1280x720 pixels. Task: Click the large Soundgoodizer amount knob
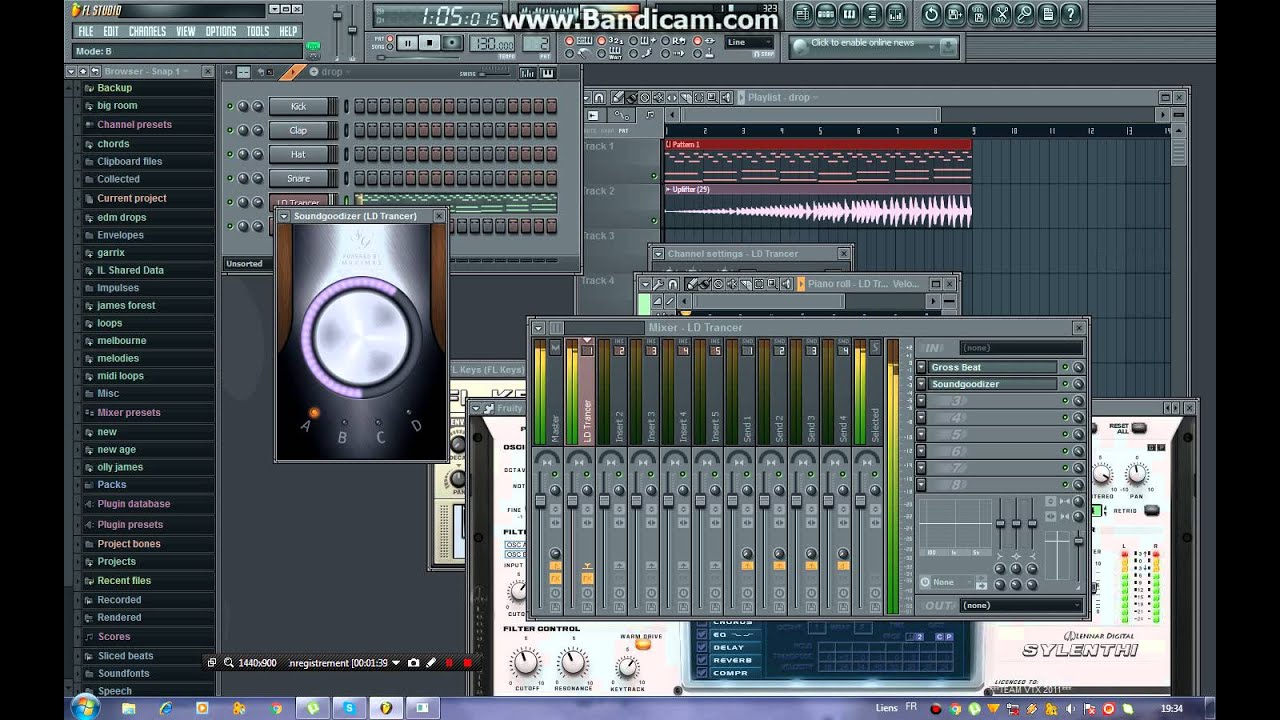362,338
